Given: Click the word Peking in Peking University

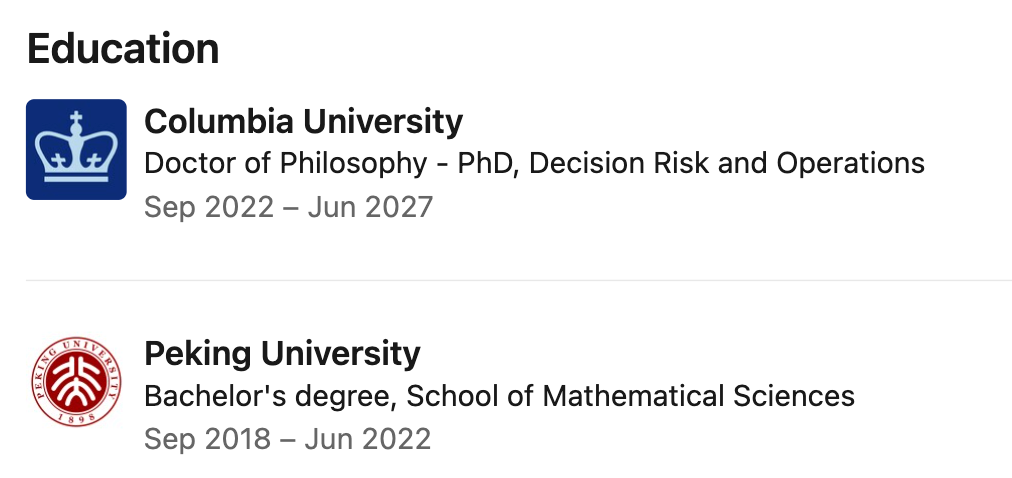Looking at the screenshot, I should (197, 354).
